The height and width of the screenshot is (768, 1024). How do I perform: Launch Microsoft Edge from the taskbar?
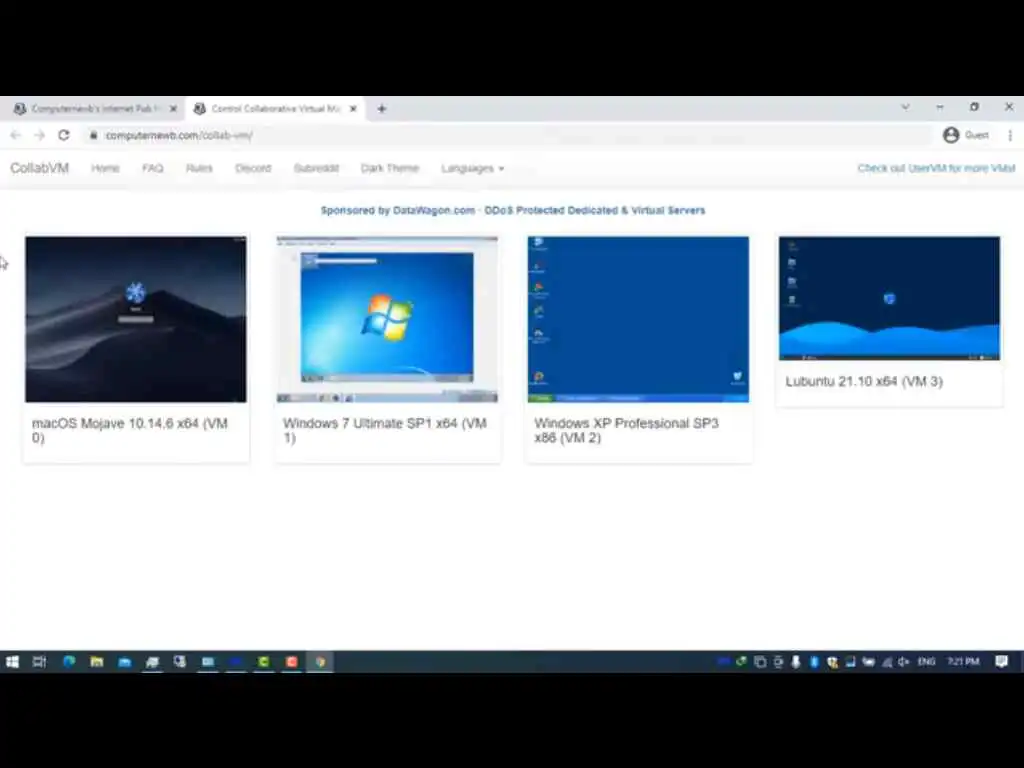click(x=69, y=662)
